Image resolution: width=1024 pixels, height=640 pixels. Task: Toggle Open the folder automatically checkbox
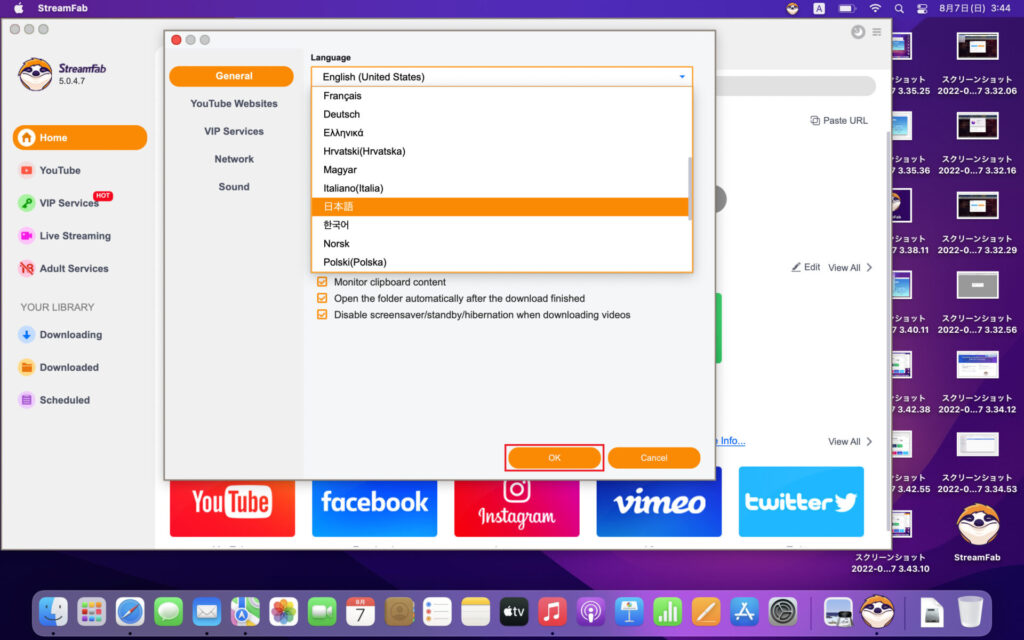pos(322,298)
